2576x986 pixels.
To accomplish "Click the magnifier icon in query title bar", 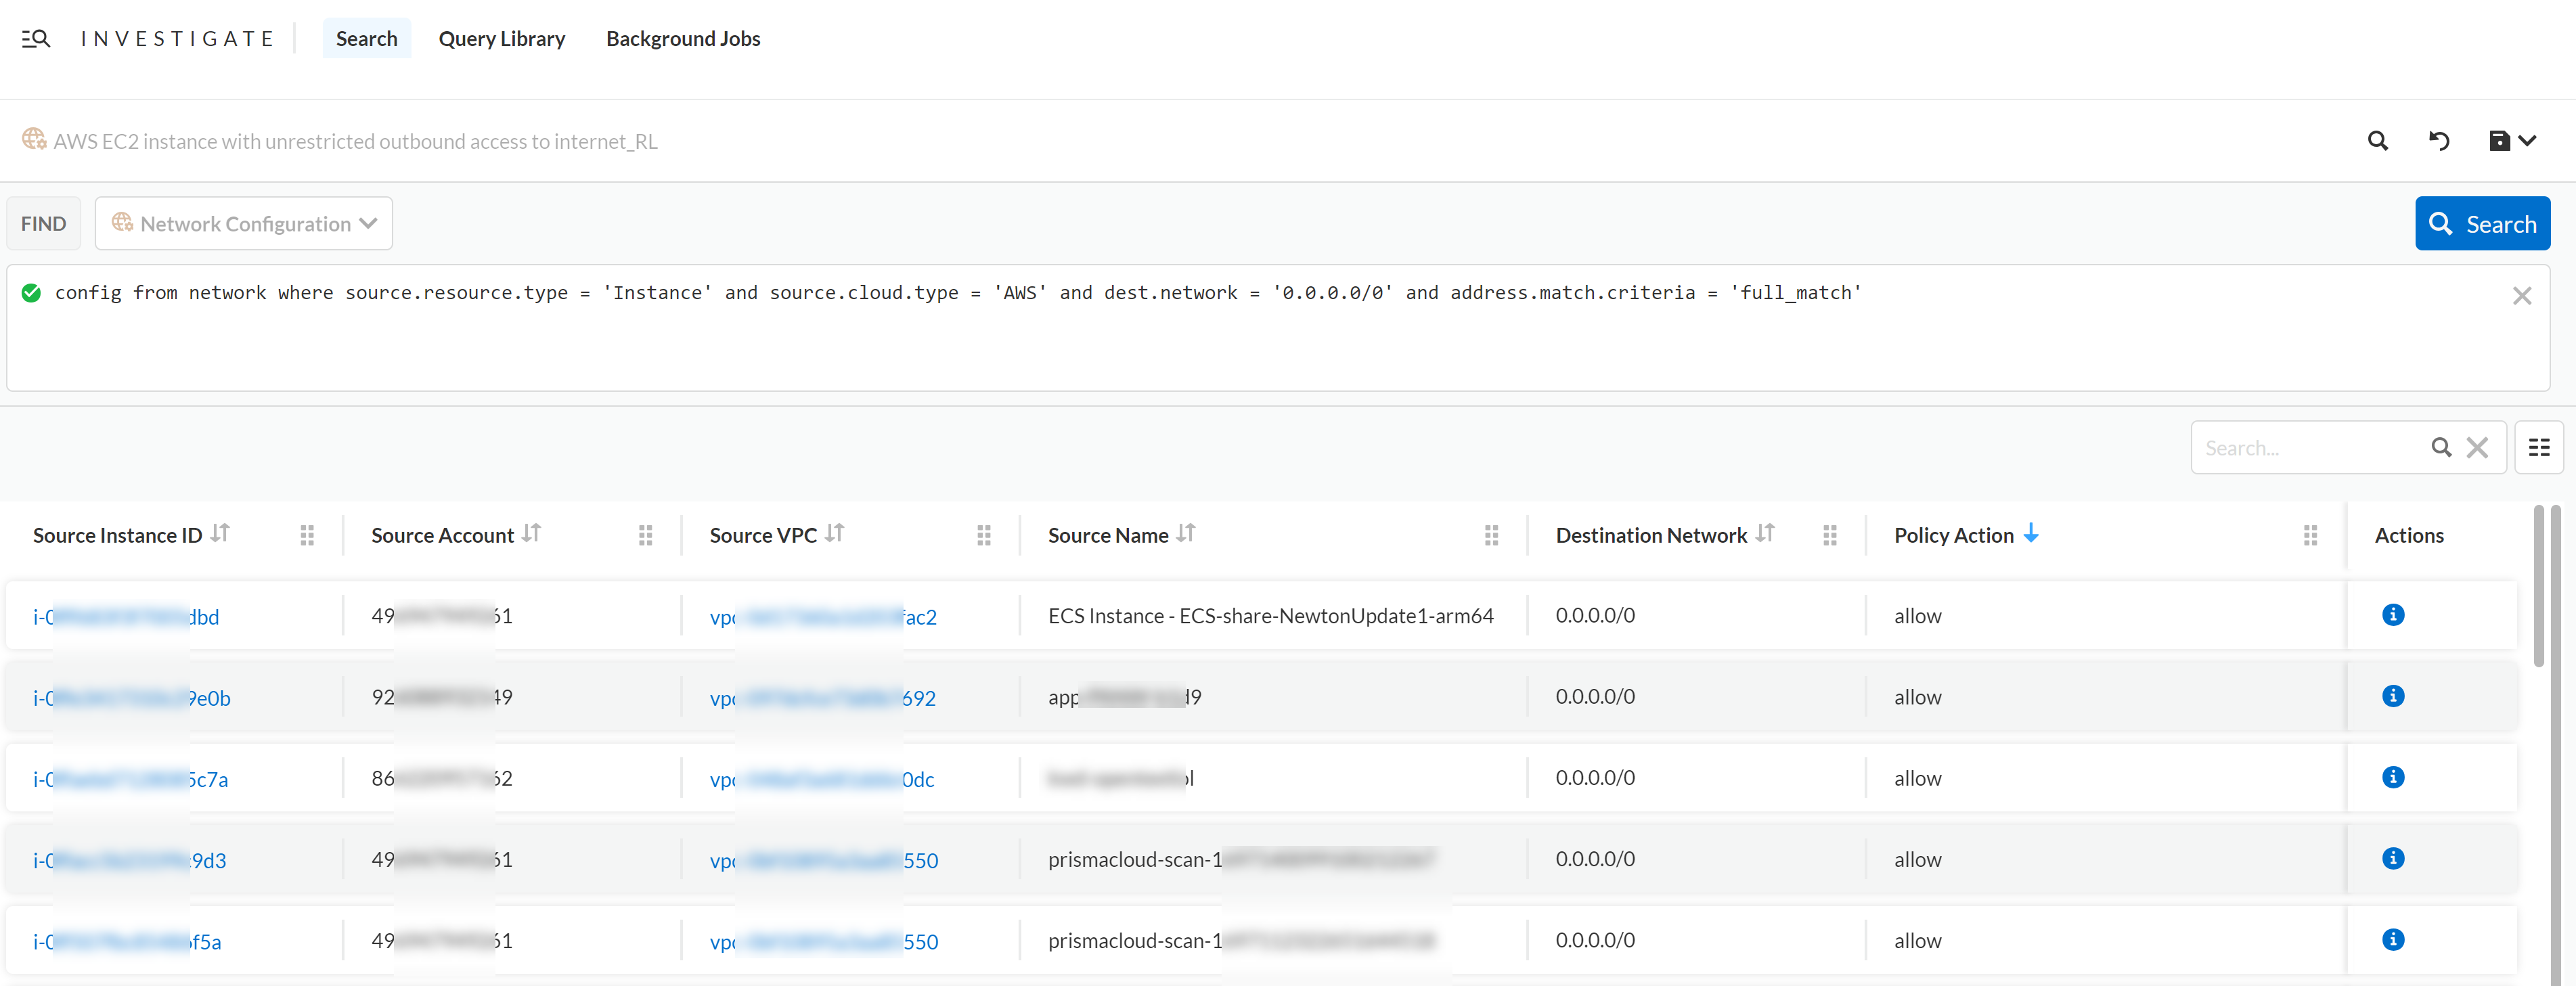I will (2378, 141).
